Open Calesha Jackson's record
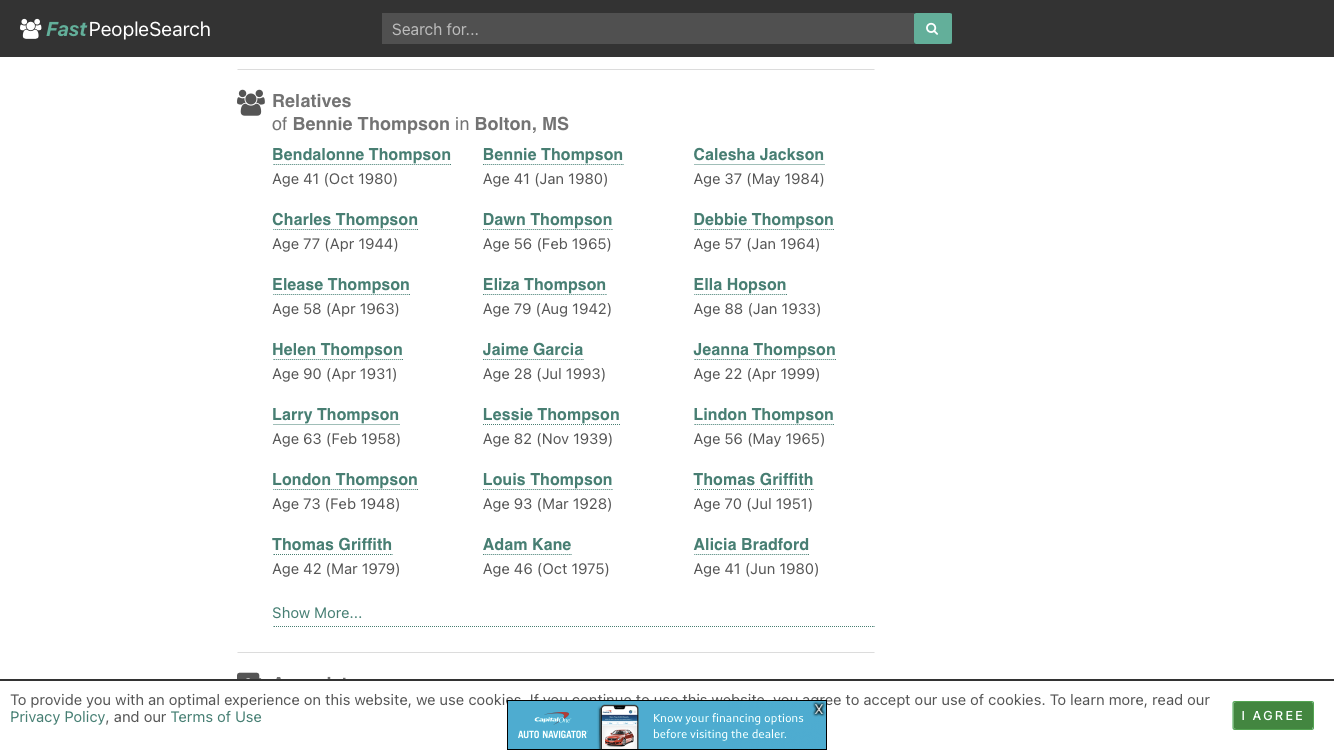The width and height of the screenshot is (1334, 750). pos(759,155)
